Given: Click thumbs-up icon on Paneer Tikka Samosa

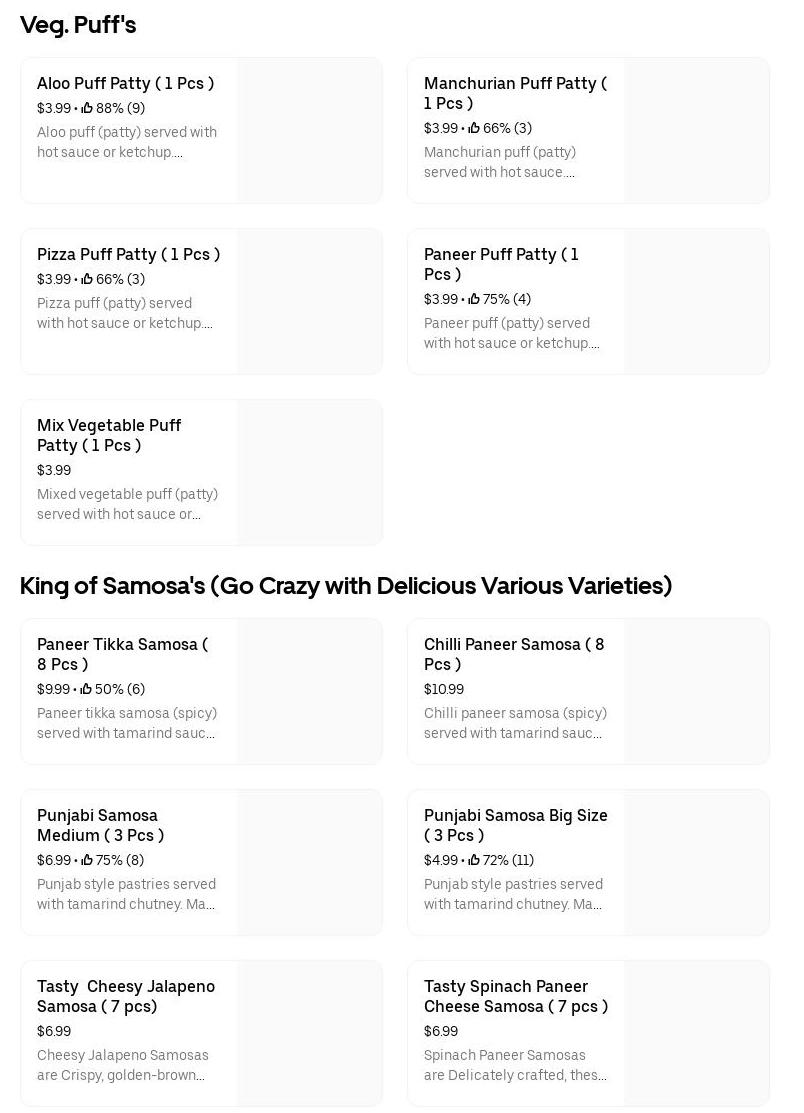Looking at the screenshot, I should [86, 689].
